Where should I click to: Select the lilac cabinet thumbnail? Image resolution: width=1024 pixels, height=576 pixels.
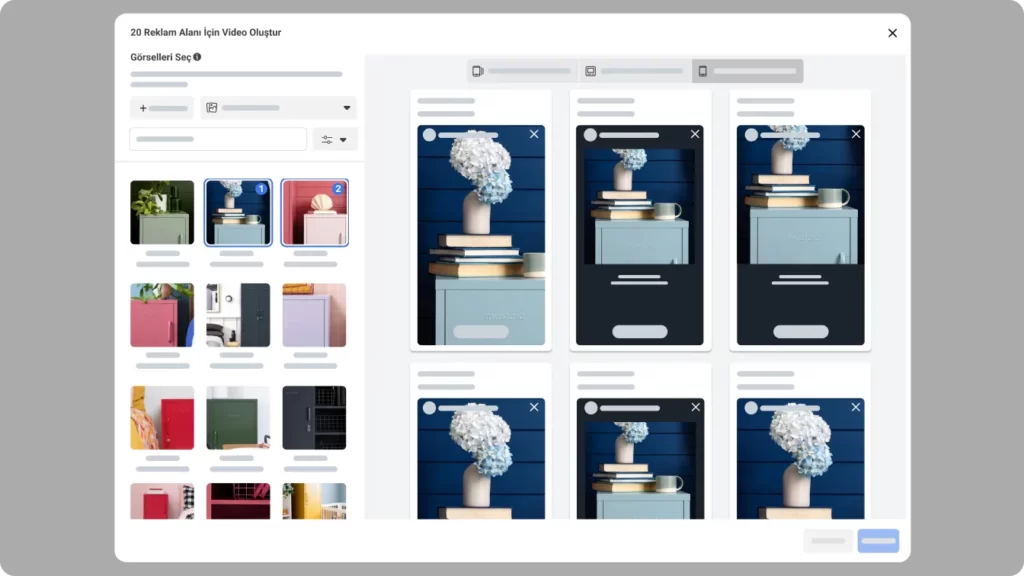point(314,315)
